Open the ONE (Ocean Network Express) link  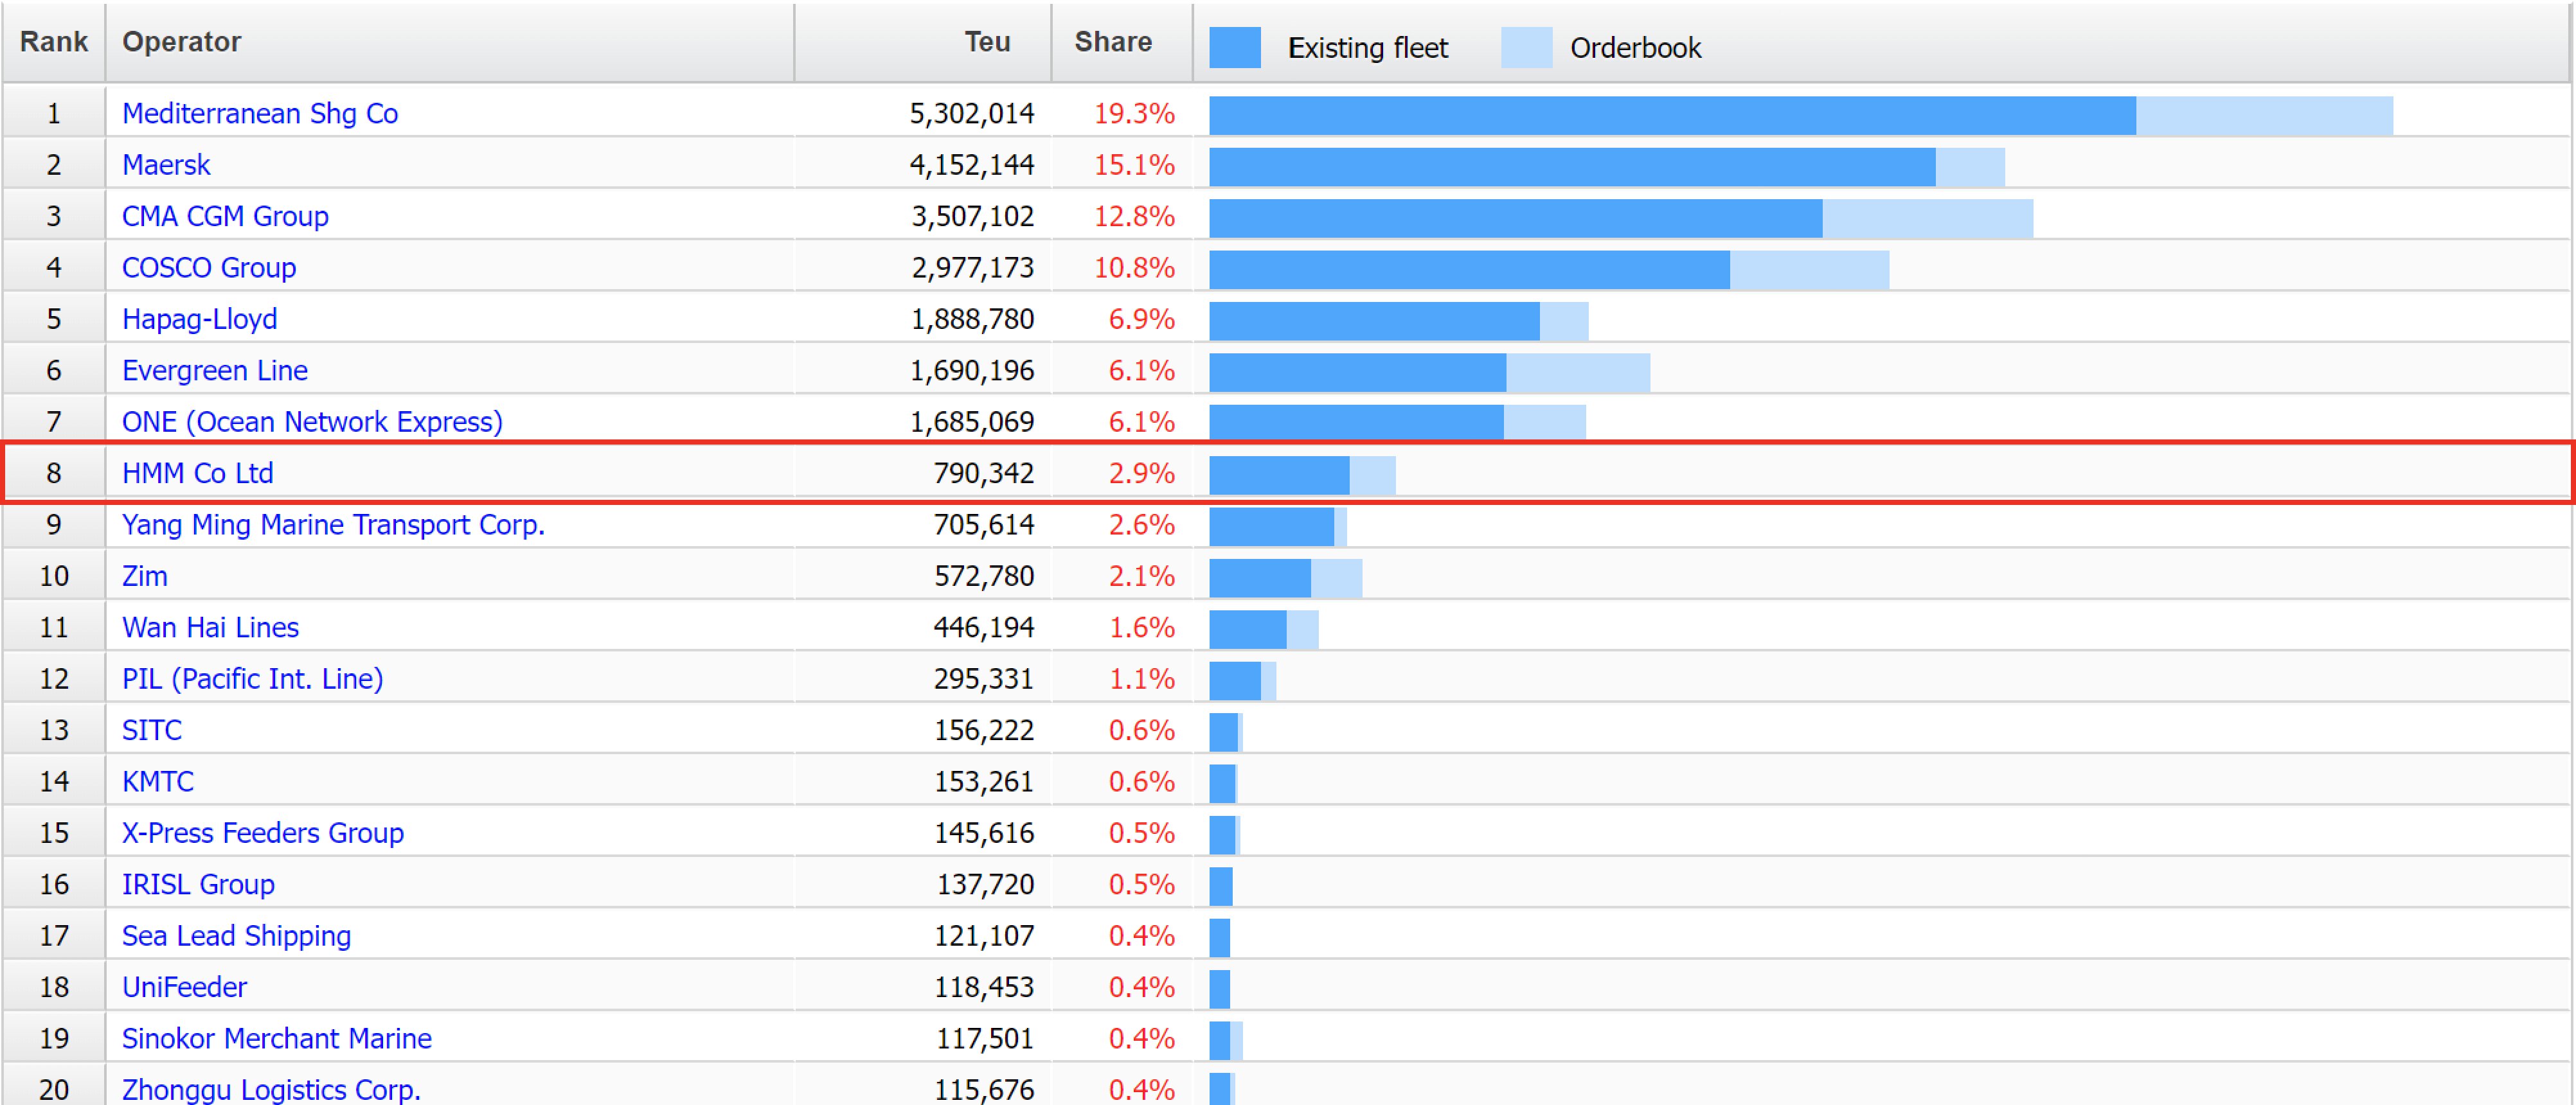coord(312,422)
